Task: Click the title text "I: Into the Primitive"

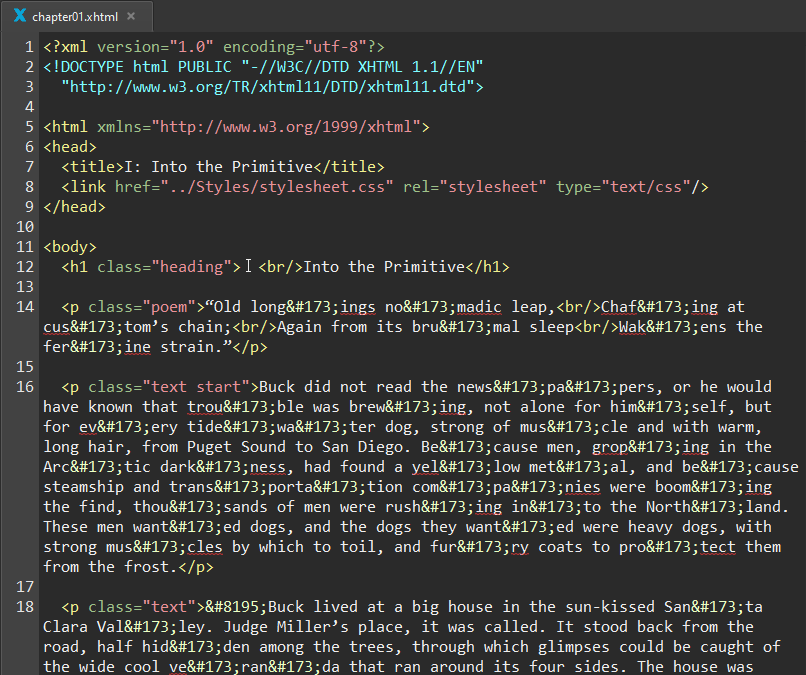Action: [218, 167]
